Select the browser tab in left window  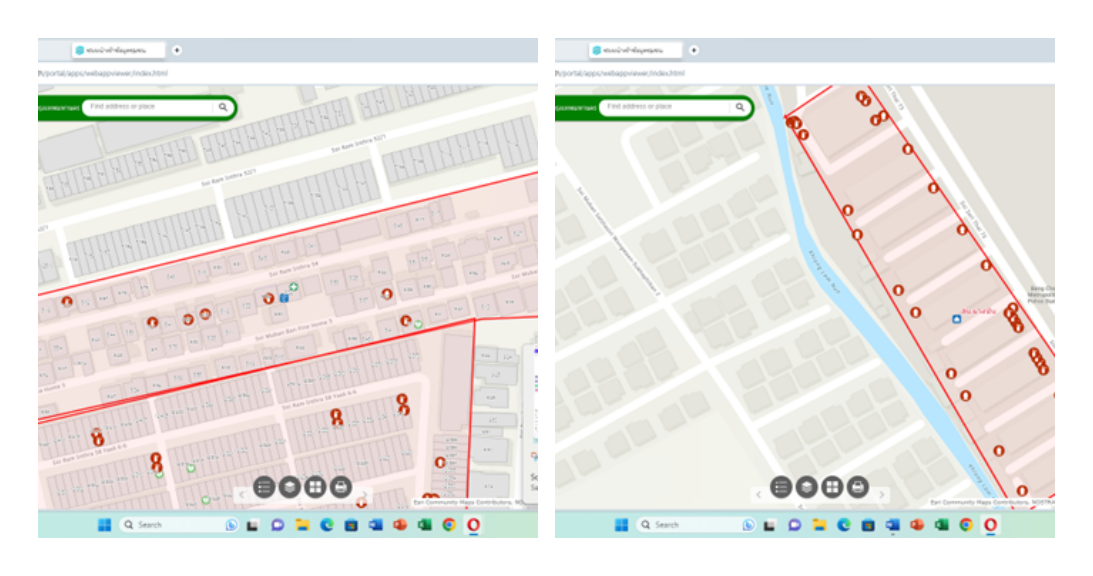pyautogui.click(x=117, y=50)
